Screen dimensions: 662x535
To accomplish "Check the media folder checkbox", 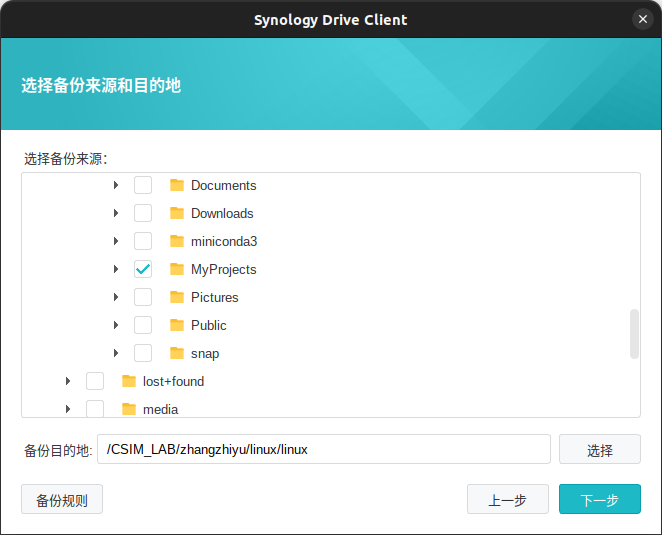I will point(95,408).
